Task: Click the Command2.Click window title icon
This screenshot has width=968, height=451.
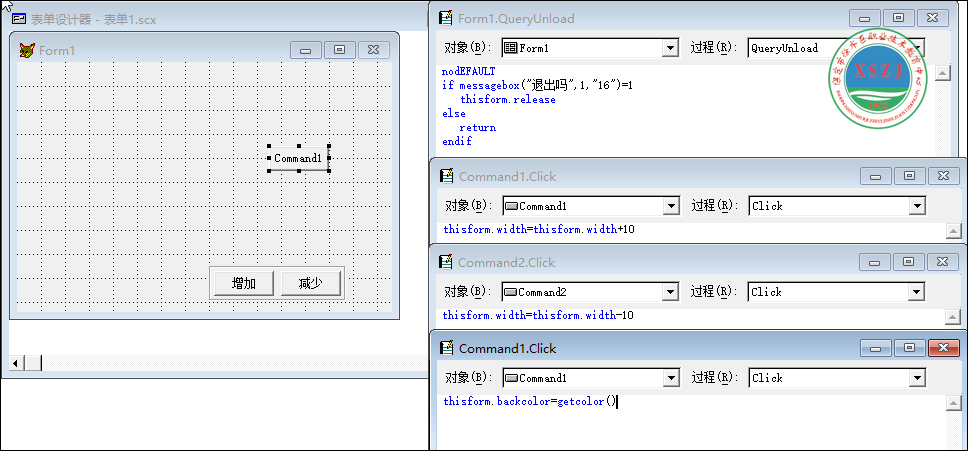Action: pyautogui.click(x=446, y=262)
